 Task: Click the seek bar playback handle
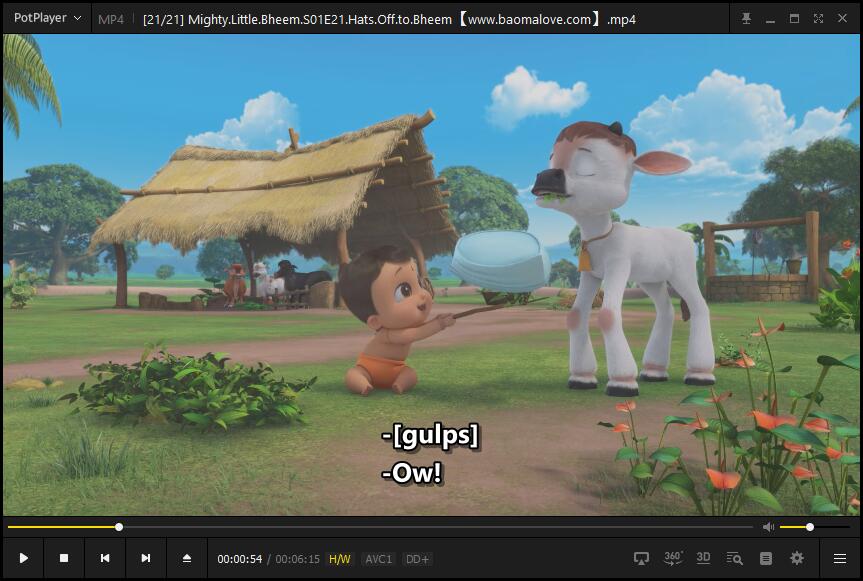click(119, 527)
